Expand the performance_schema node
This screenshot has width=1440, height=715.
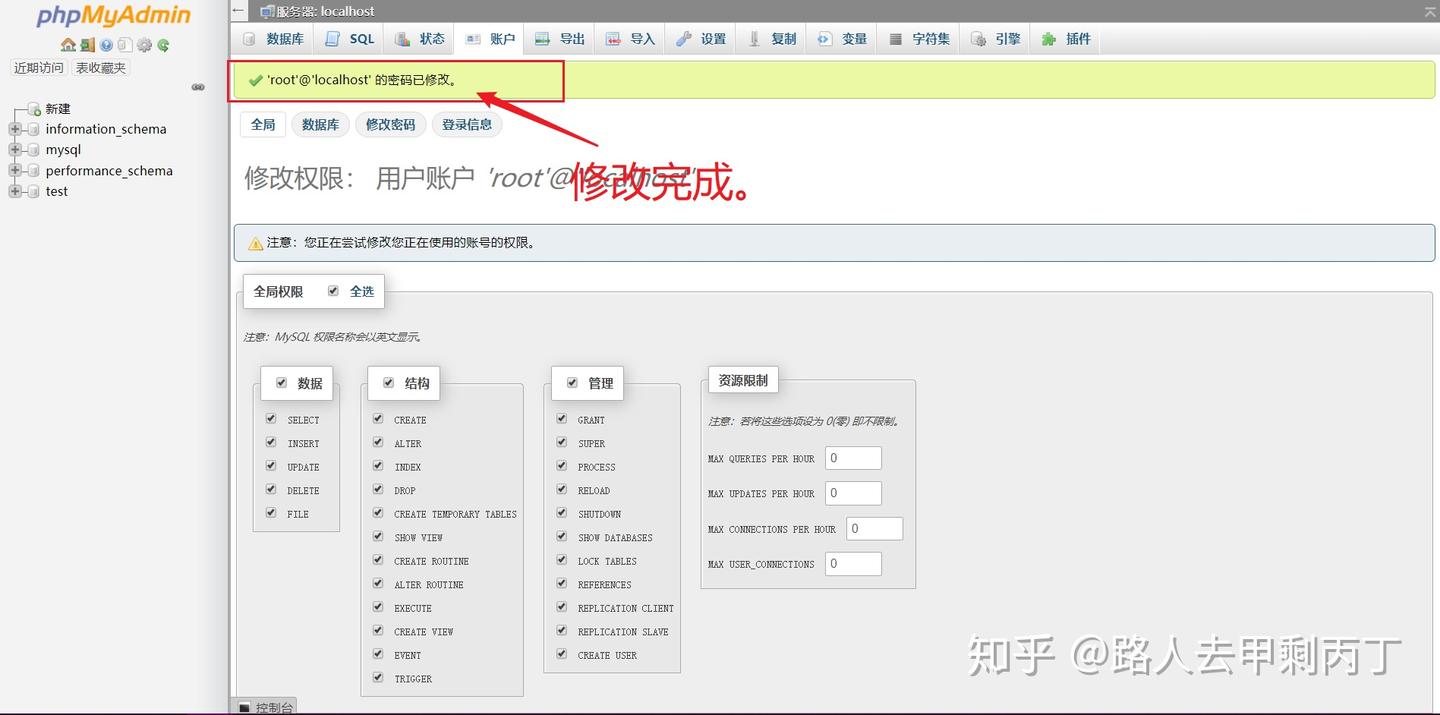click(x=14, y=170)
